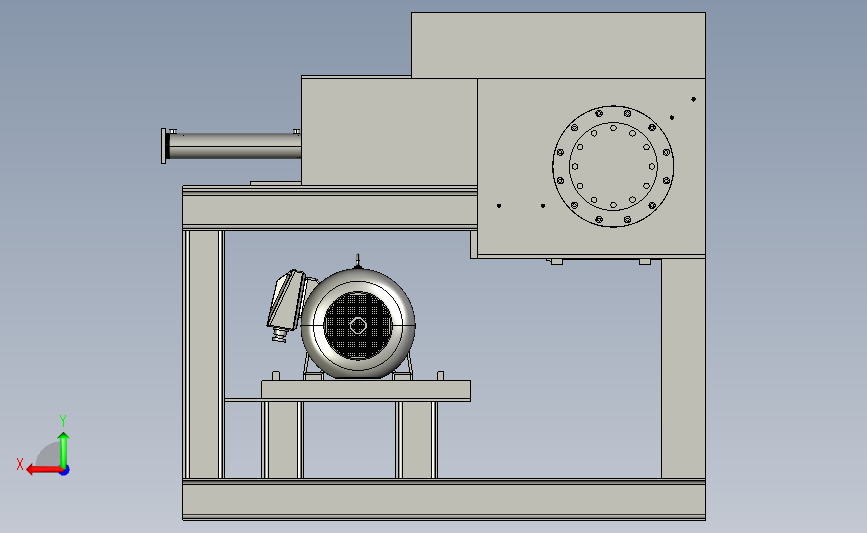Click the red X axis arrow on triad
Screen dimensions: 867x533
tap(43, 470)
